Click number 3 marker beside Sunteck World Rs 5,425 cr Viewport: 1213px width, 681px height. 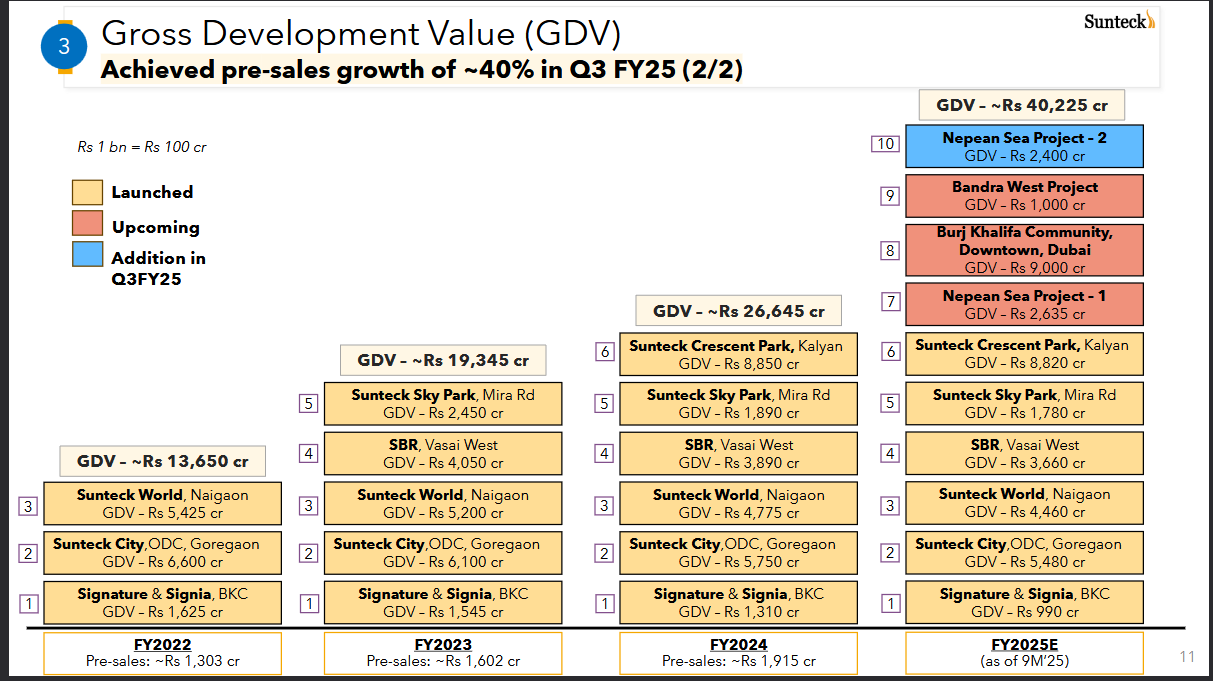click(28, 507)
